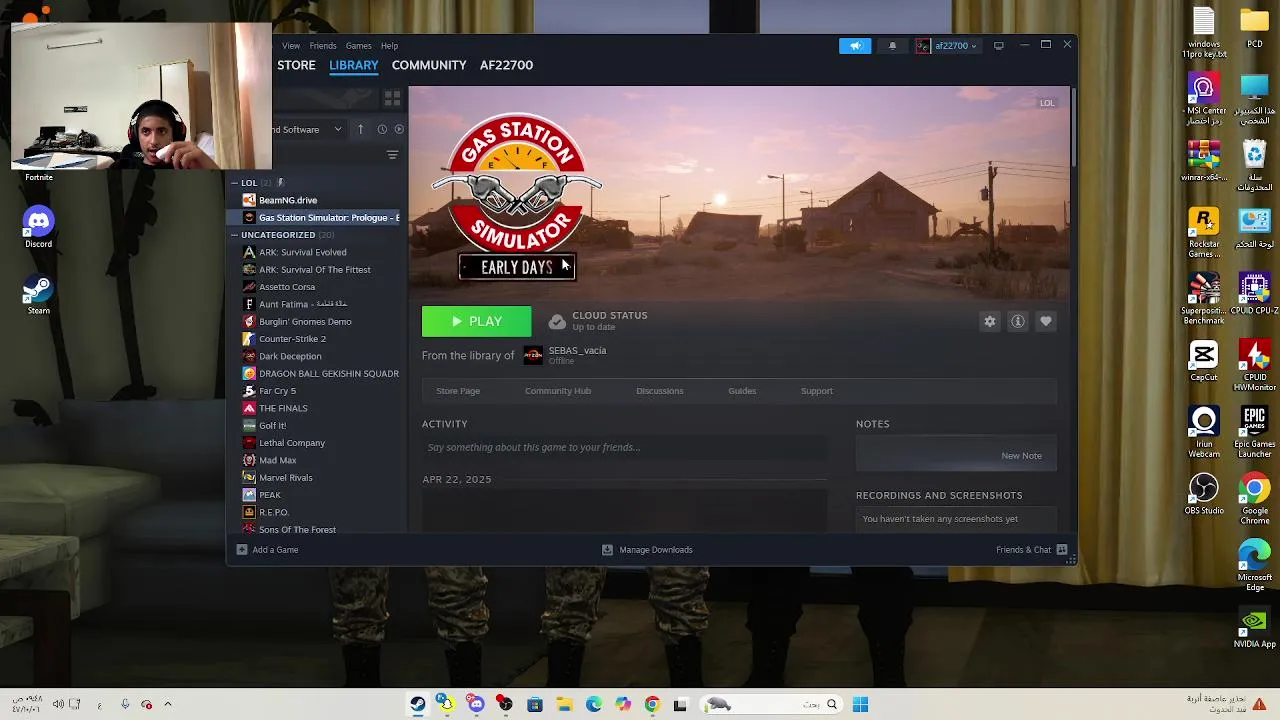Open Guides link
This screenshot has width=1280, height=720.
click(x=742, y=391)
